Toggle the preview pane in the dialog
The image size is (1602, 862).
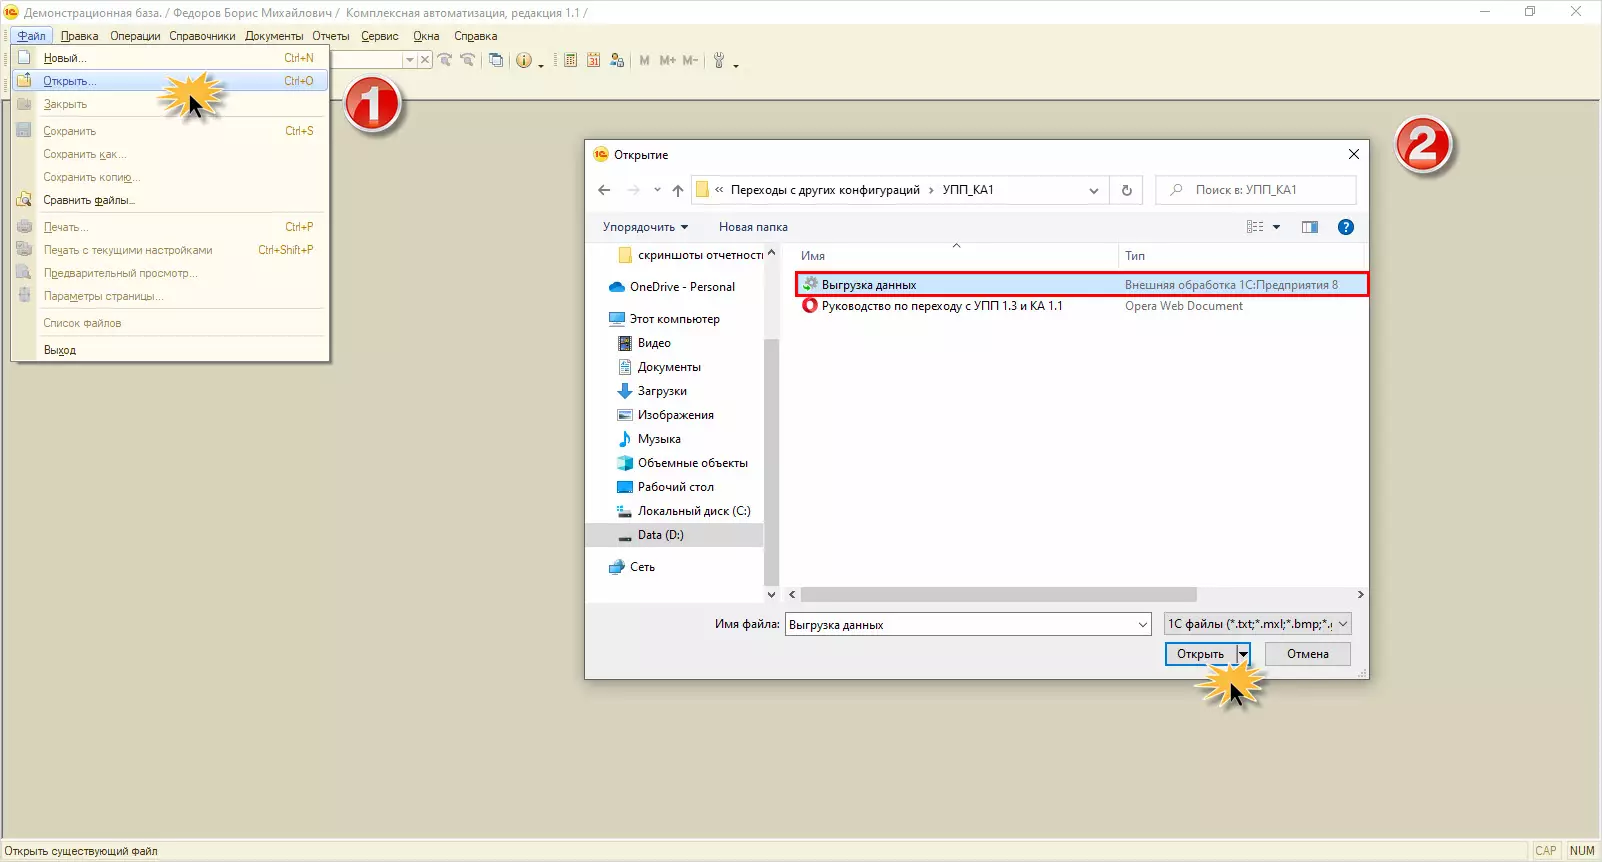coord(1310,227)
